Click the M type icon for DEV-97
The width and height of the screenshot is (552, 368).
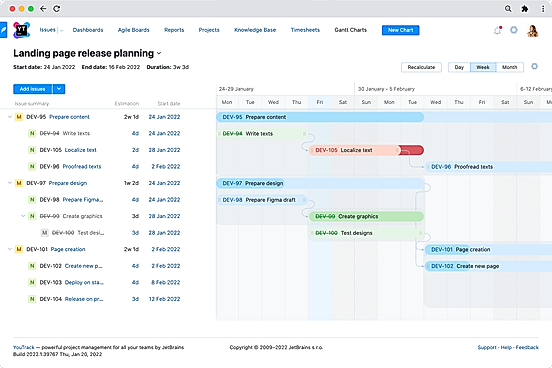click(x=19, y=183)
